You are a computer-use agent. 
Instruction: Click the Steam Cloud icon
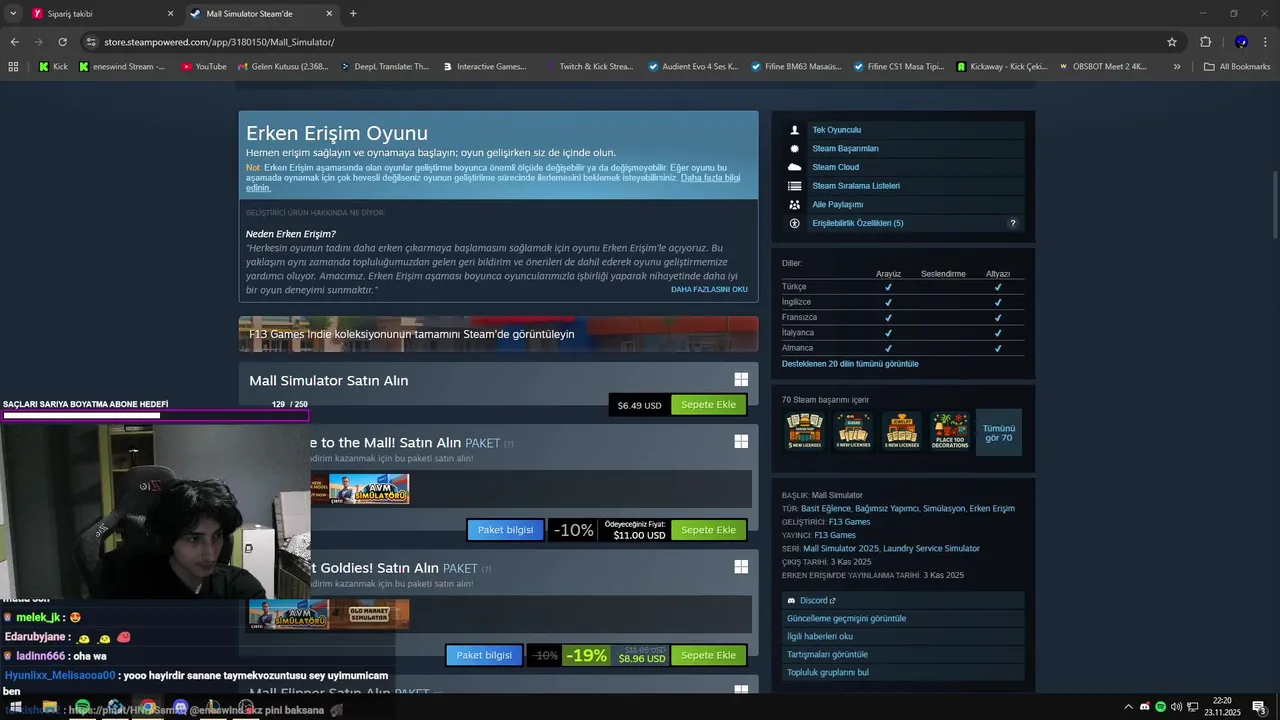(x=795, y=167)
